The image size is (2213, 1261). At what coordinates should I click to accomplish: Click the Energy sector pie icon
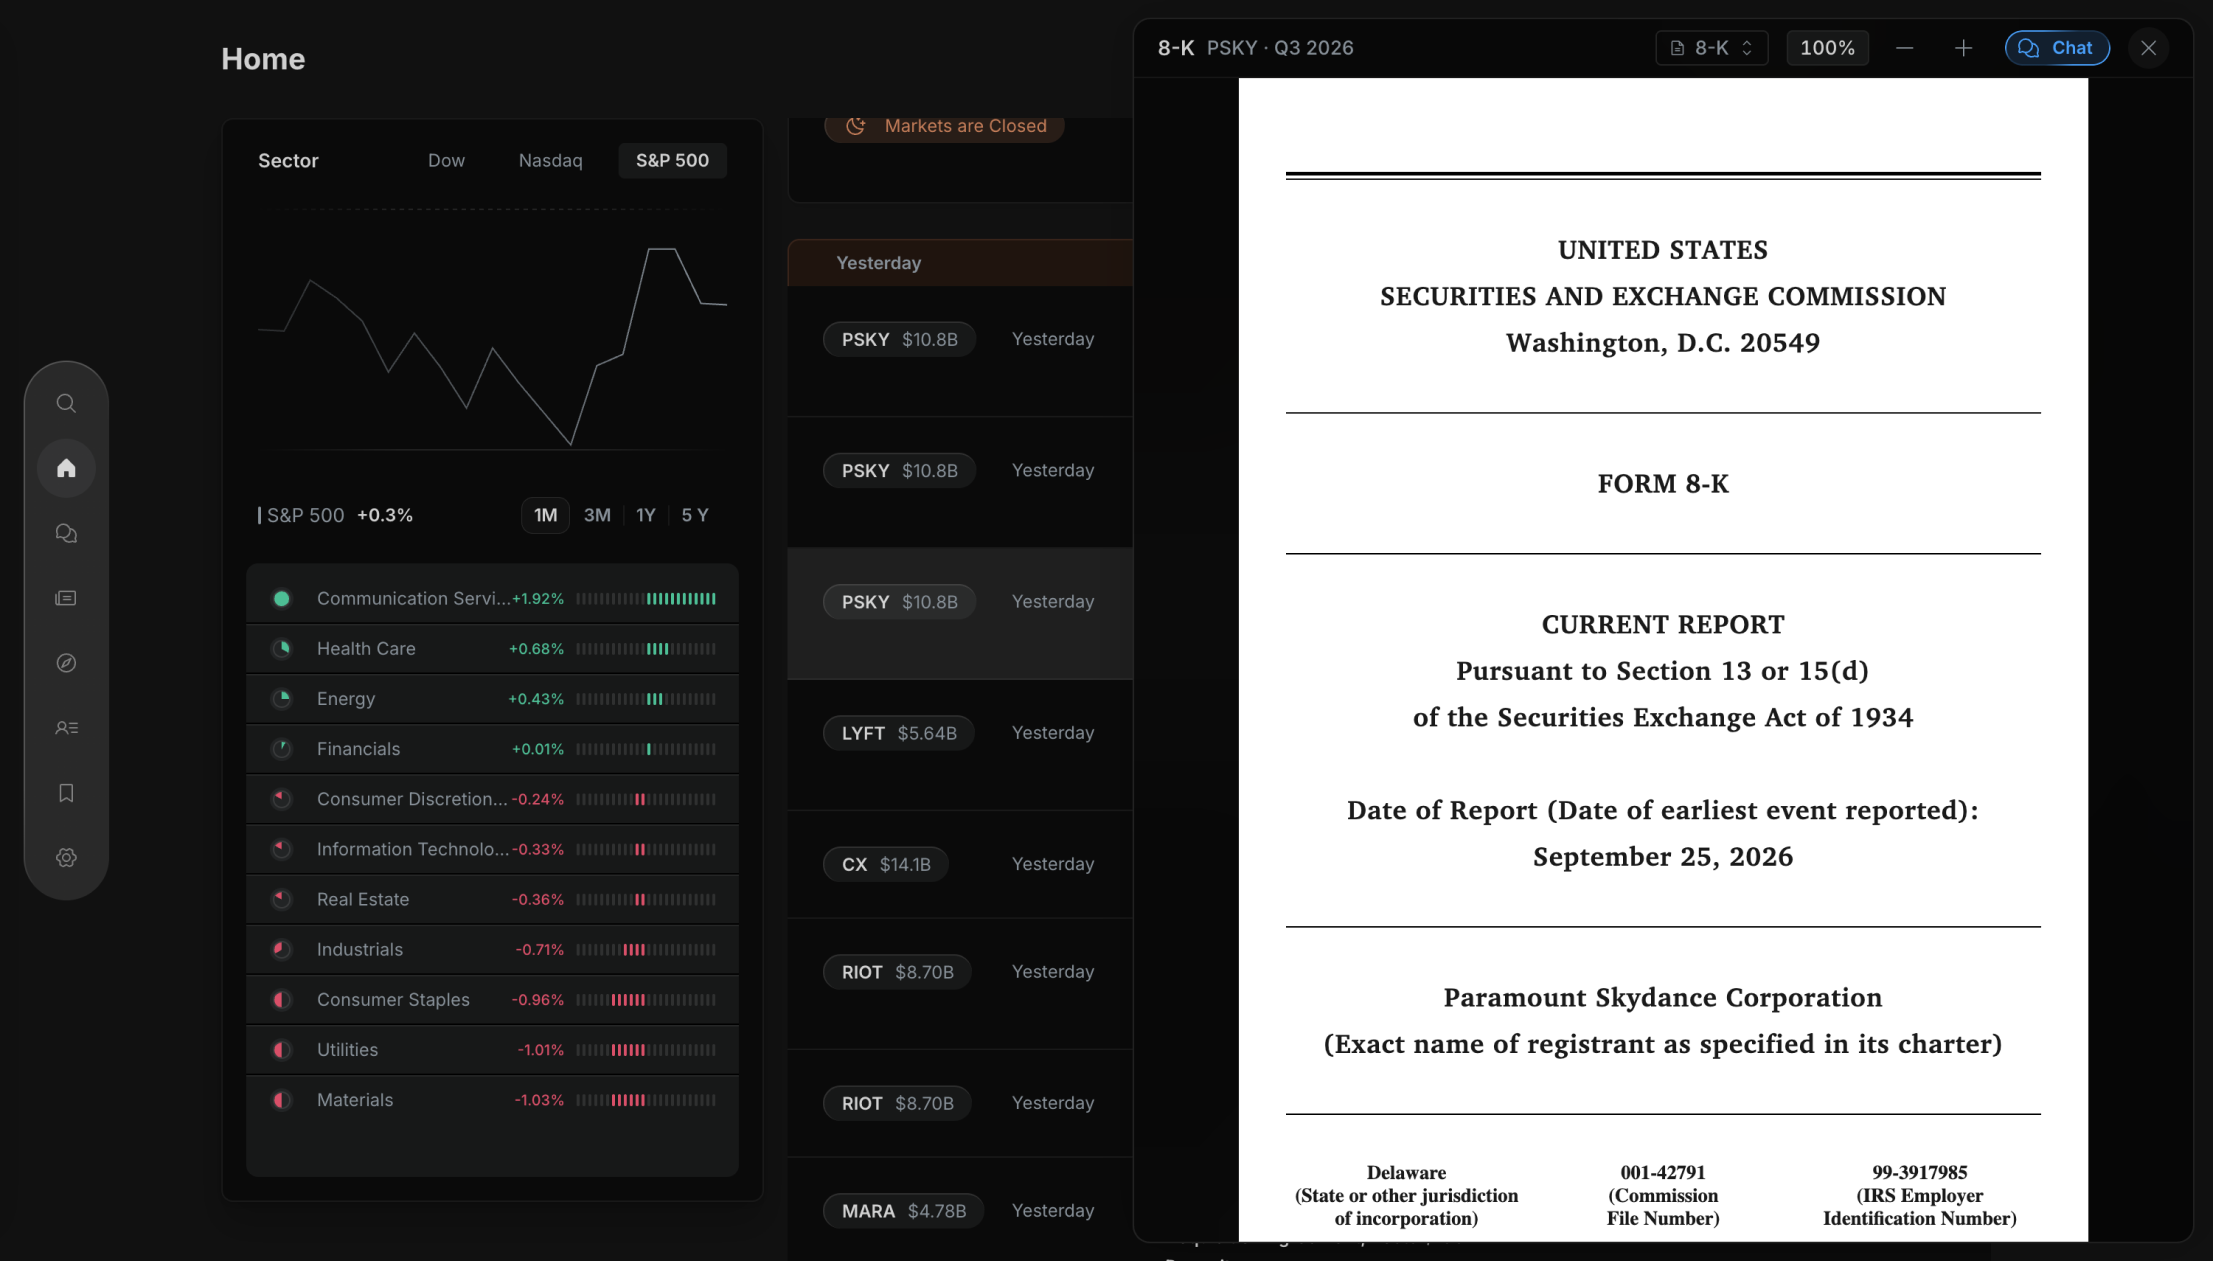282,699
